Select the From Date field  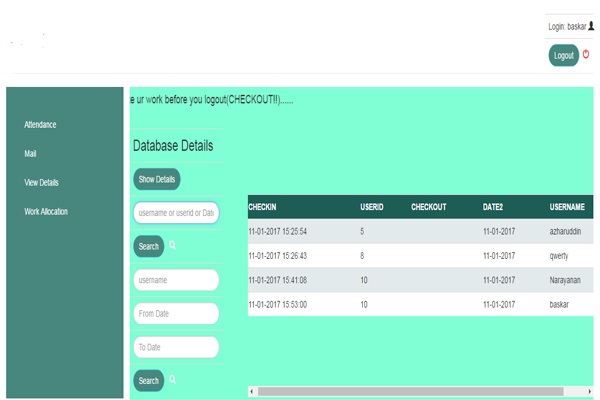pyautogui.click(x=176, y=314)
